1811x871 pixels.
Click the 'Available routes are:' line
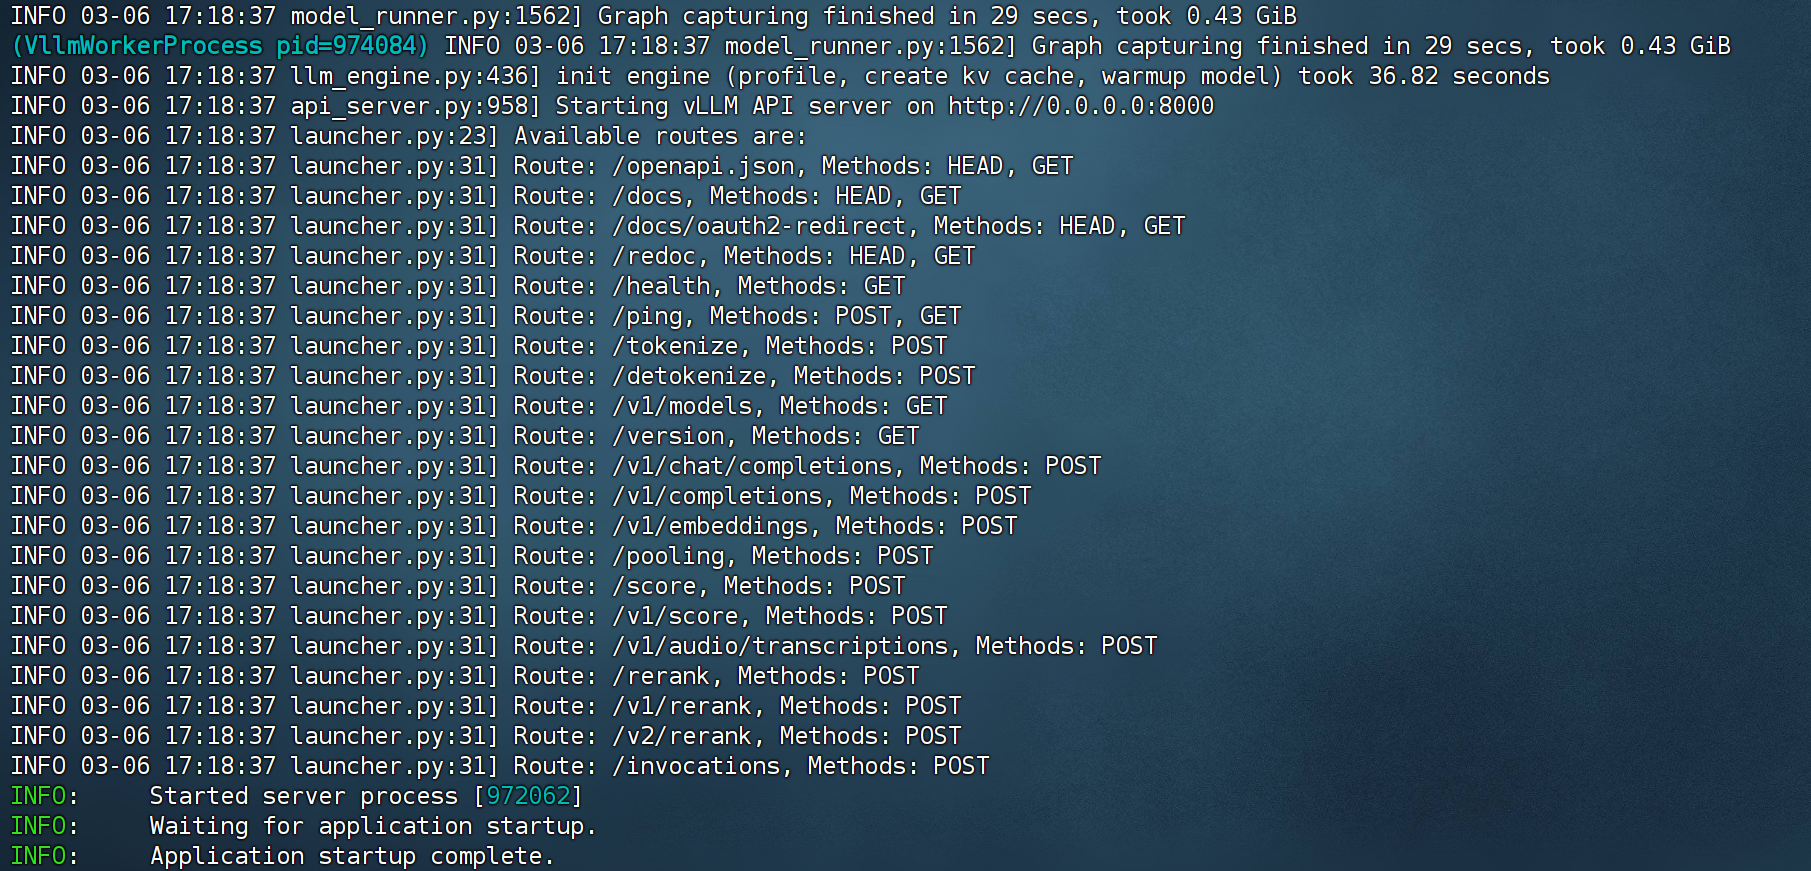click(x=661, y=136)
